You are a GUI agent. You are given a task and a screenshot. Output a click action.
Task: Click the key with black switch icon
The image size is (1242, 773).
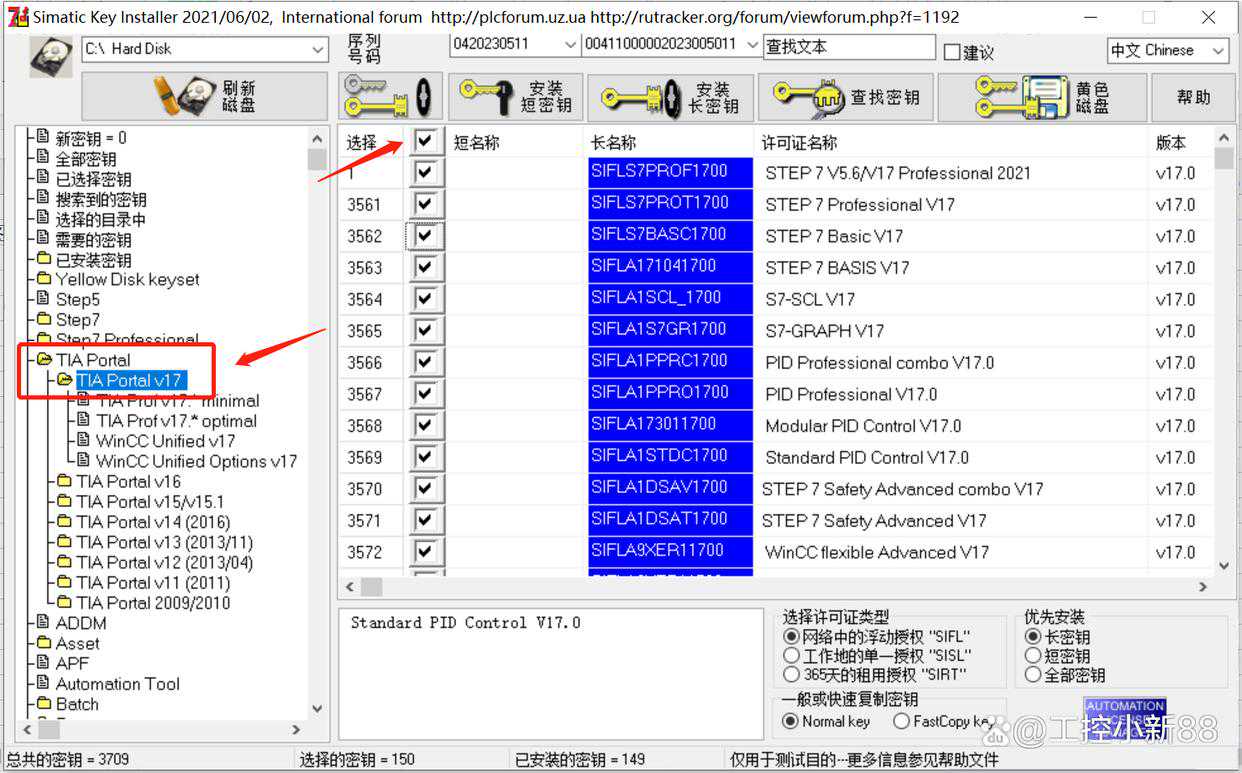click(390, 97)
